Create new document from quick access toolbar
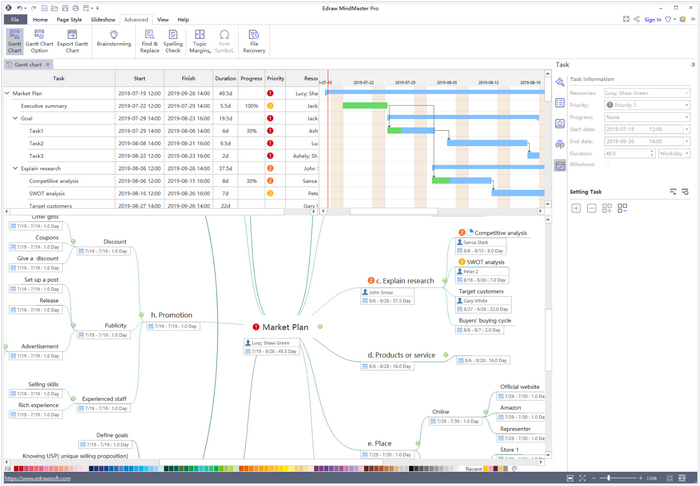This screenshot has width=700, height=486. (44, 8)
